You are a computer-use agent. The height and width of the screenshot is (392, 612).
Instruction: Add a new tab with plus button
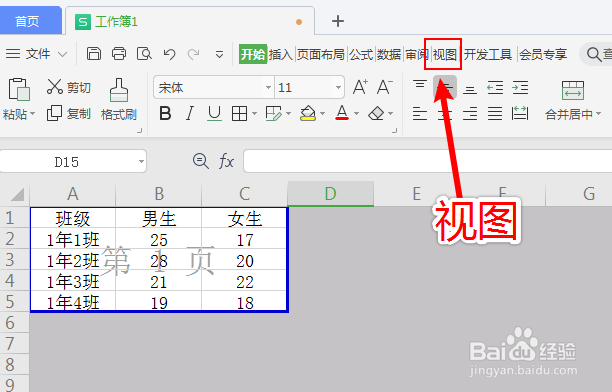point(338,21)
